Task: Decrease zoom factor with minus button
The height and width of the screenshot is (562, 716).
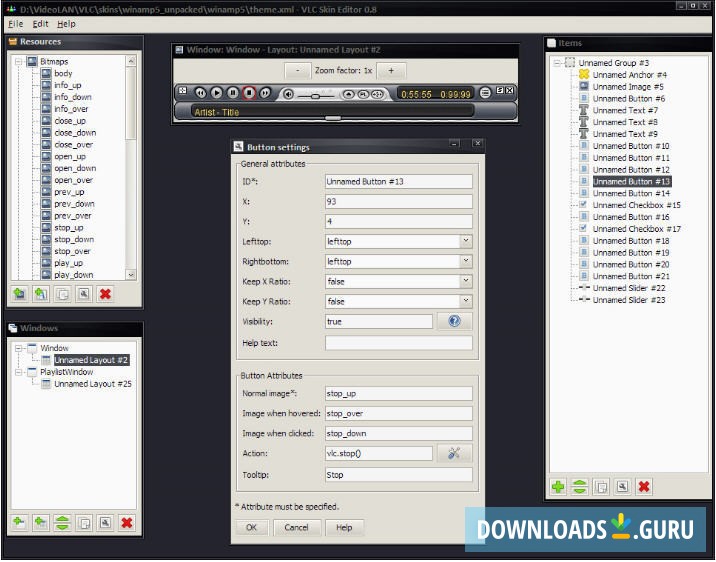Action: tap(298, 71)
